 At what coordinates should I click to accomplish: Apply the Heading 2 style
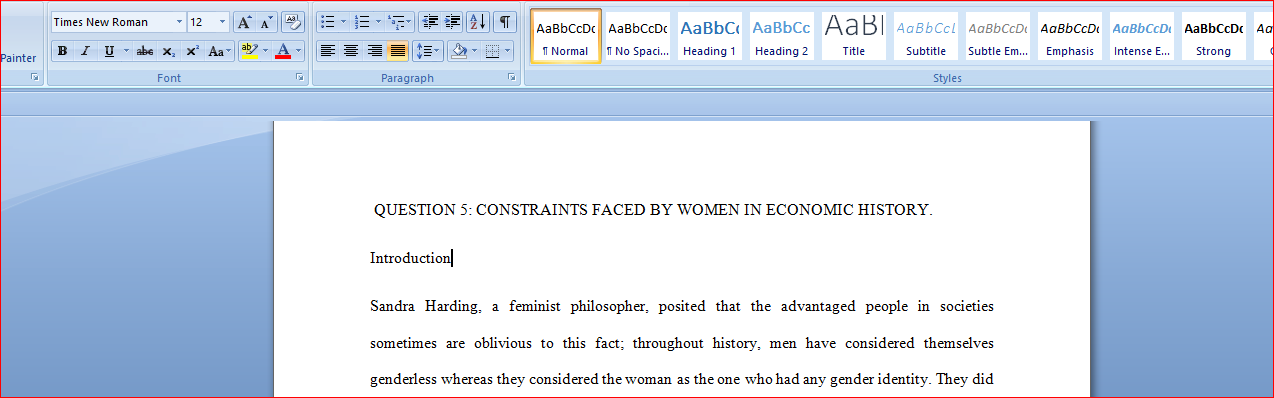[x=782, y=36]
